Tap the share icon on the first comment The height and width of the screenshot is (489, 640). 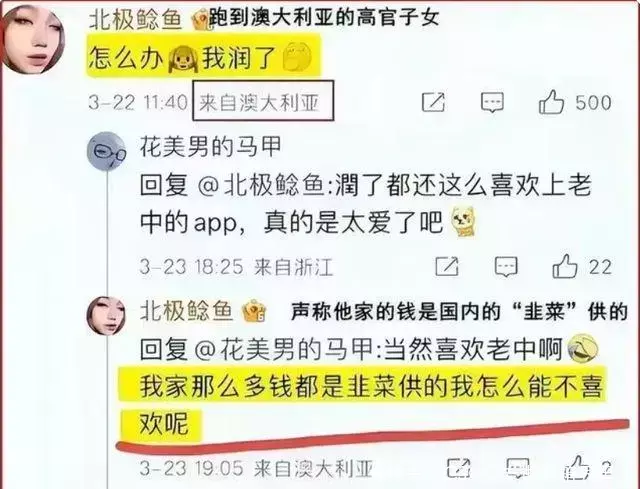click(433, 102)
